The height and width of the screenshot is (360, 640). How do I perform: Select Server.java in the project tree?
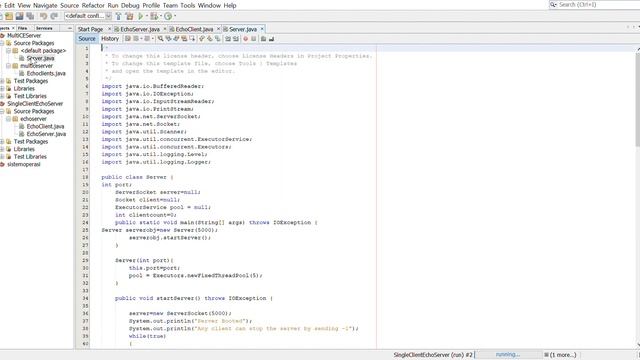40,58
